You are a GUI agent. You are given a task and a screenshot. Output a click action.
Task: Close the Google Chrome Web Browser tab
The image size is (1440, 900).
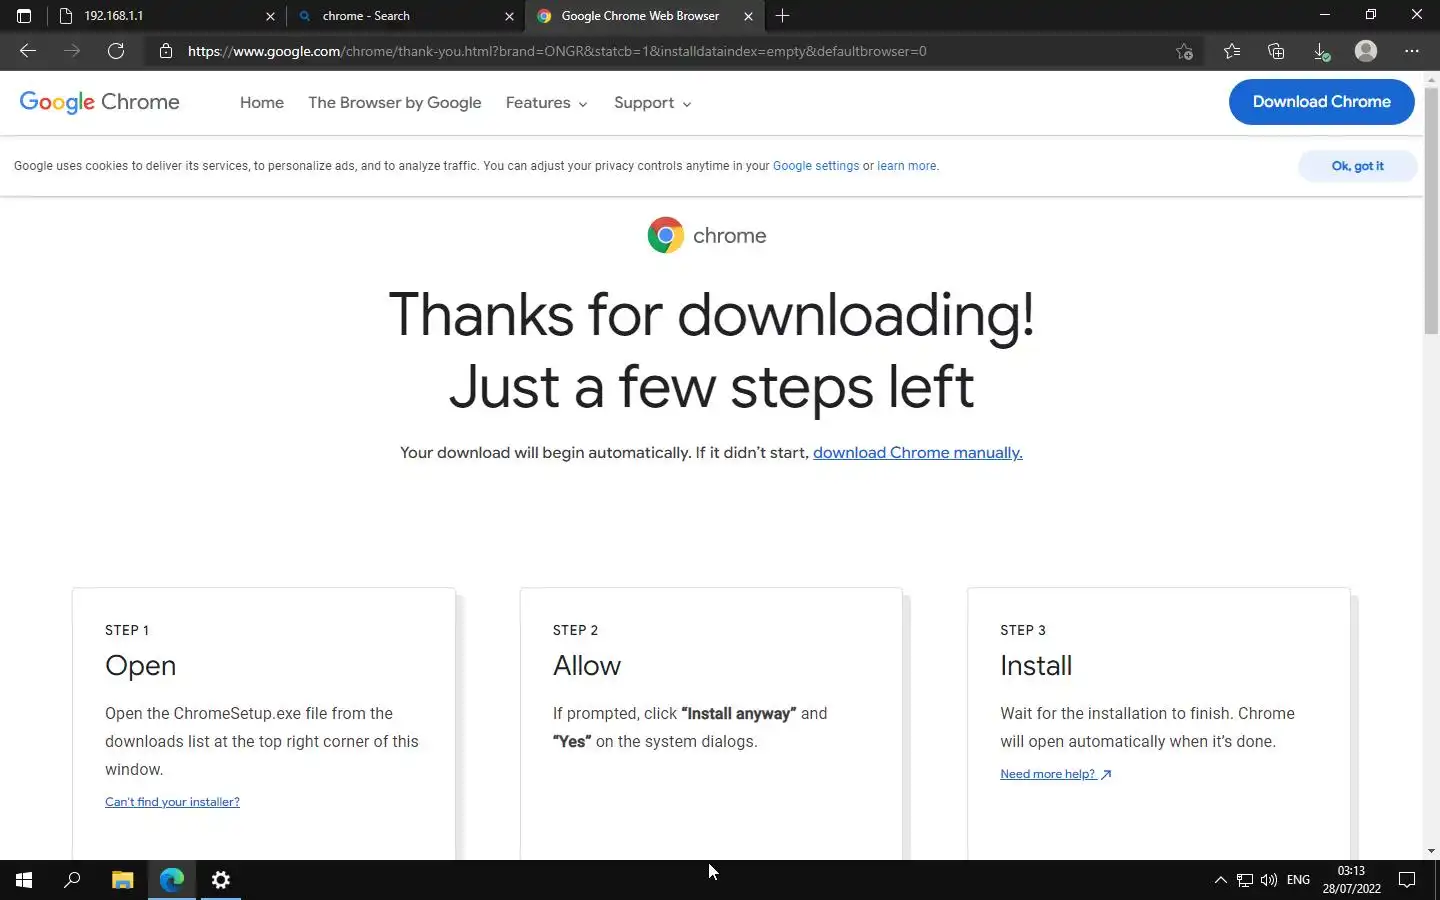tap(748, 16)
